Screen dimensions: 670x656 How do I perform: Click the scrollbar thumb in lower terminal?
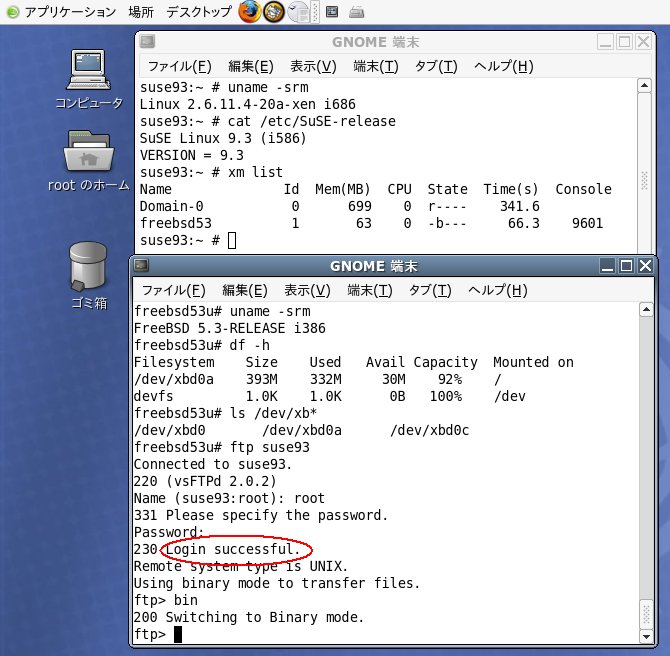(646, 614)
